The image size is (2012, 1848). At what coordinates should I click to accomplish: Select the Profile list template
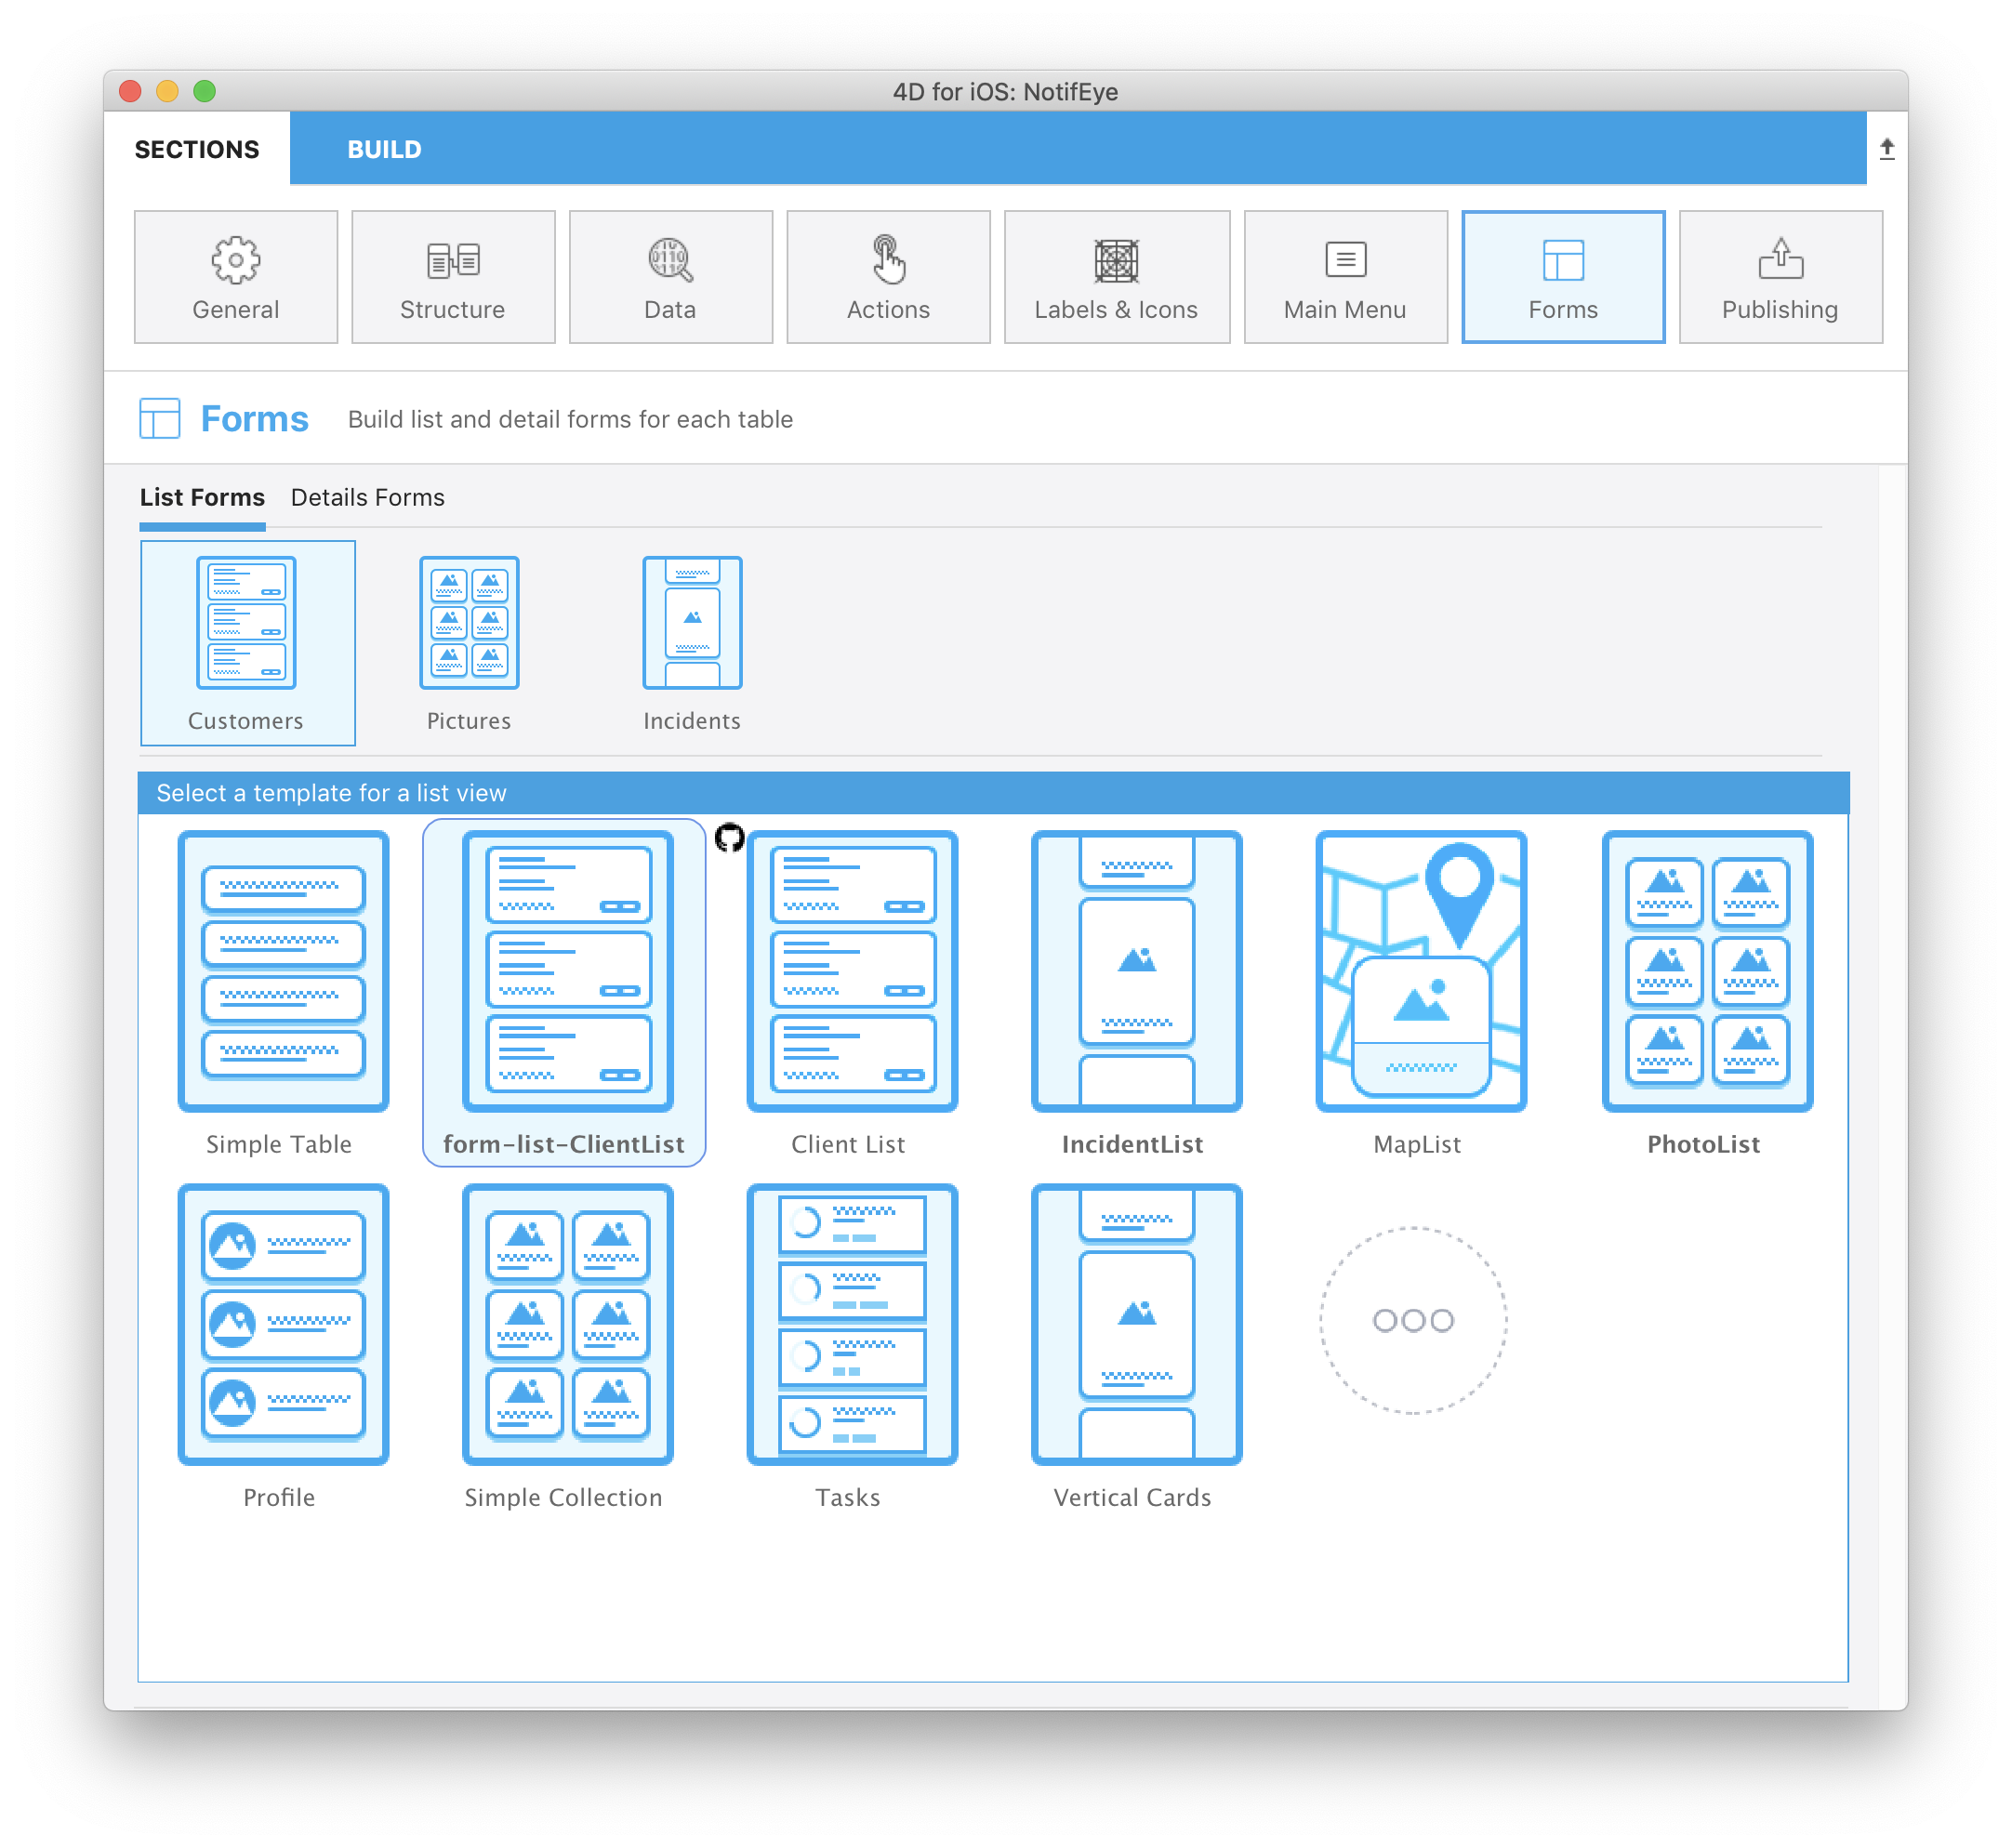[281, 1323]
